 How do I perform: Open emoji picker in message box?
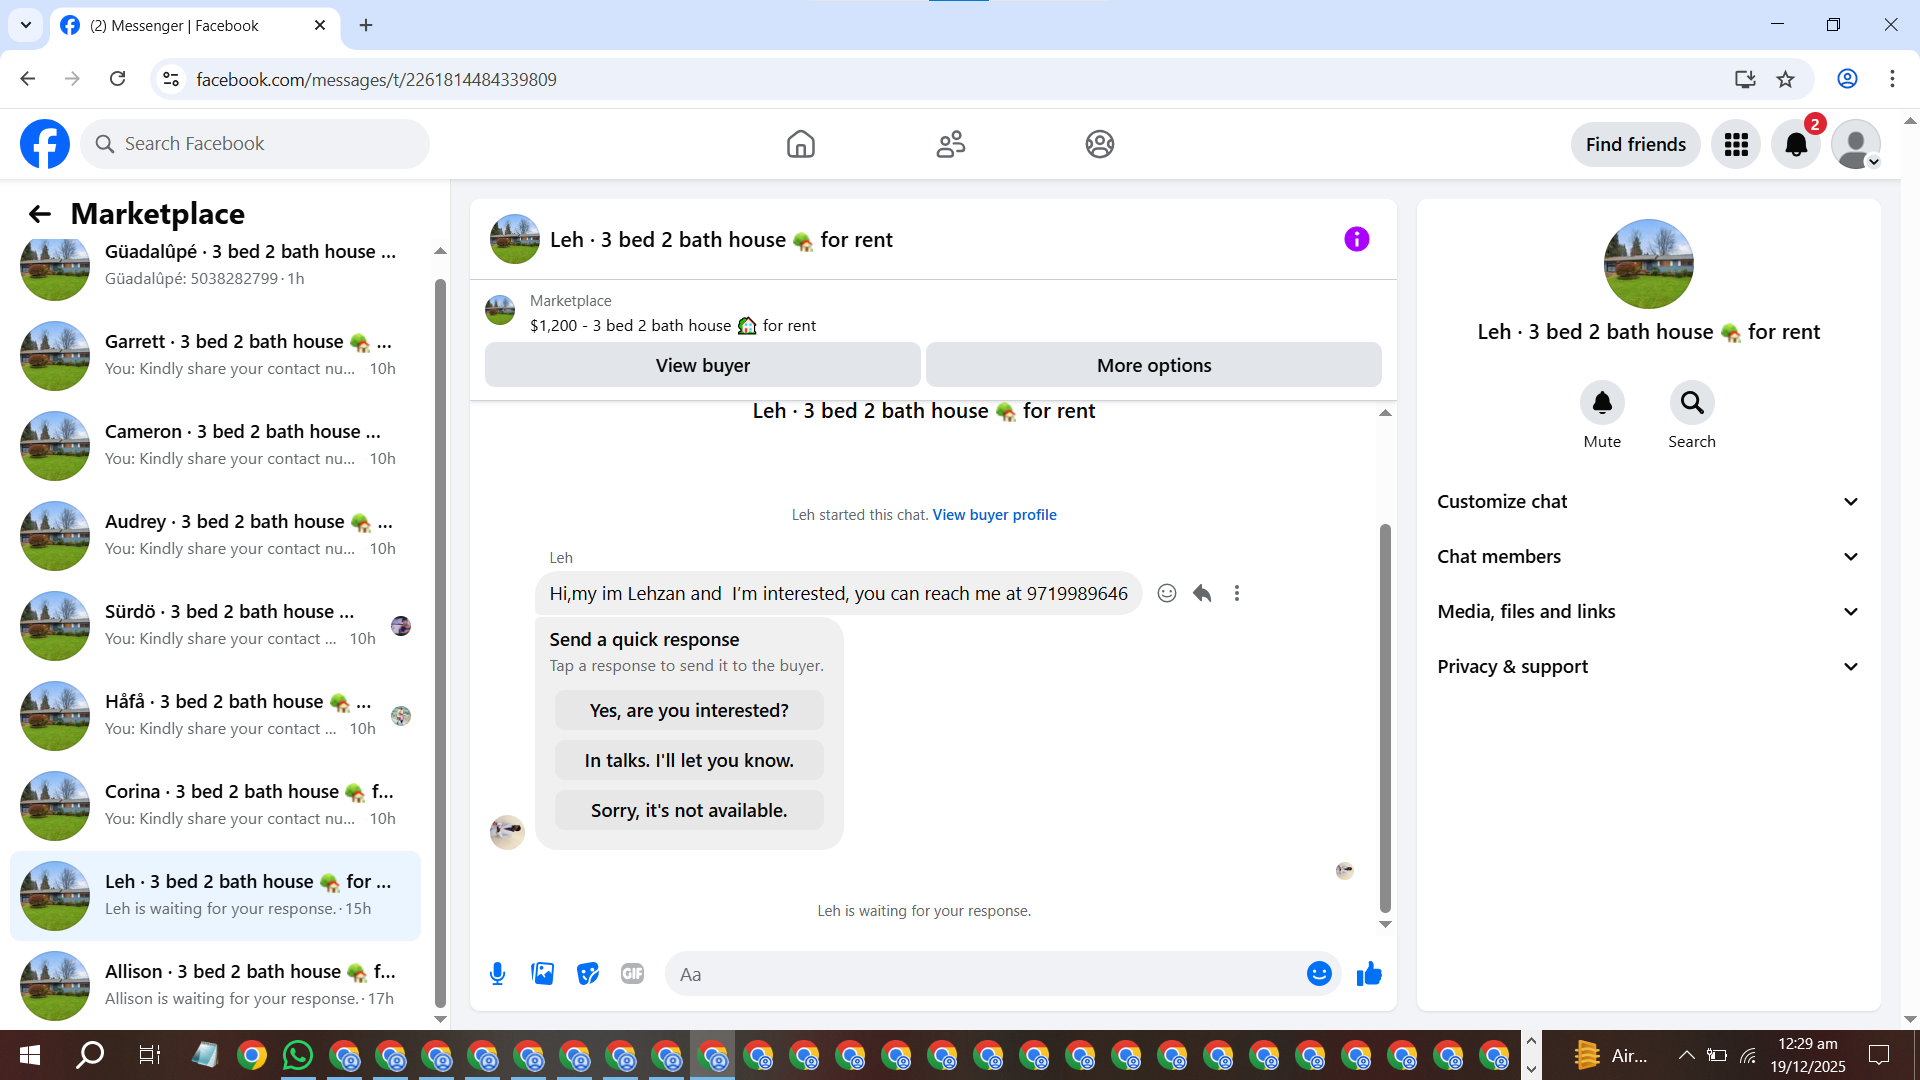pyautogui.click(x=1319, y=974)
